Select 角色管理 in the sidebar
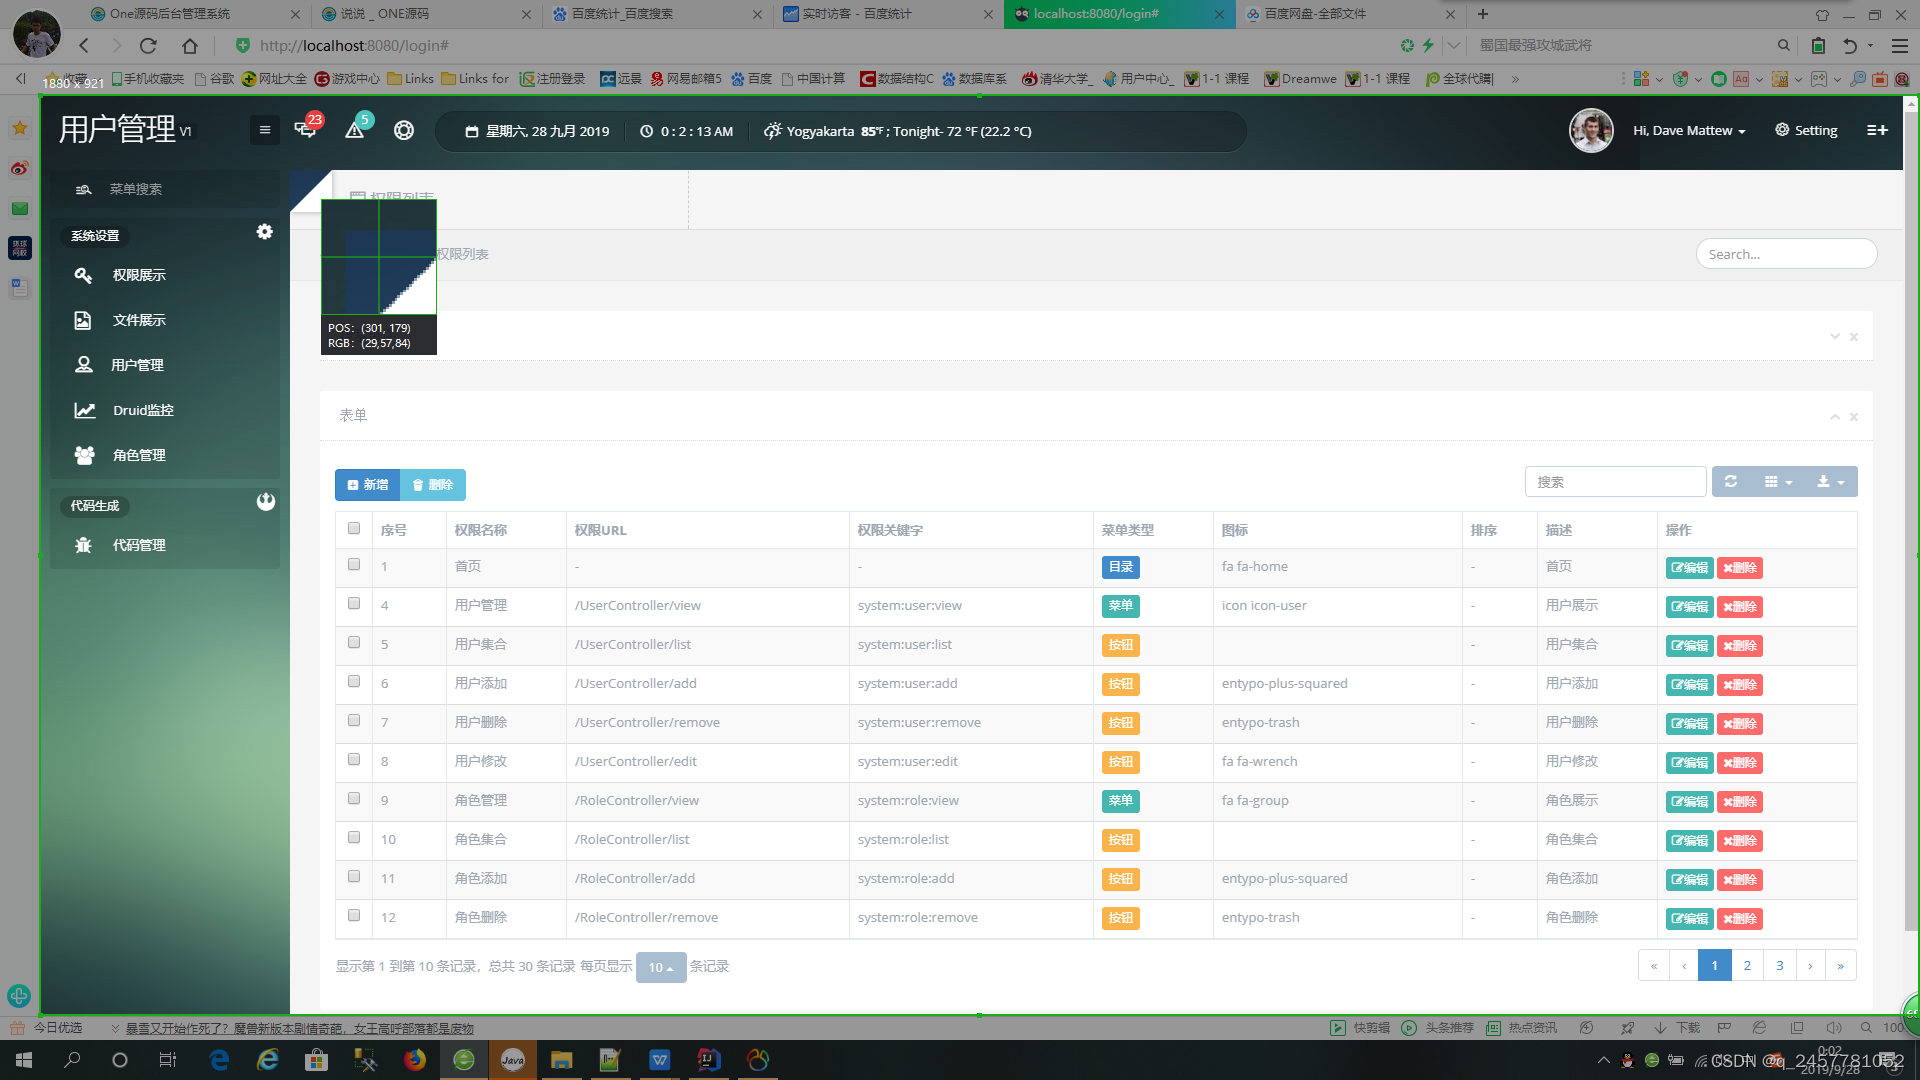This screenshot has height=1080, width=1920. 142,455
